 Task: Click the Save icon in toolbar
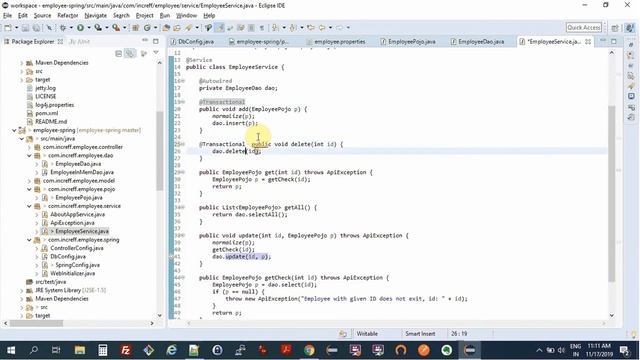[25, 28]
